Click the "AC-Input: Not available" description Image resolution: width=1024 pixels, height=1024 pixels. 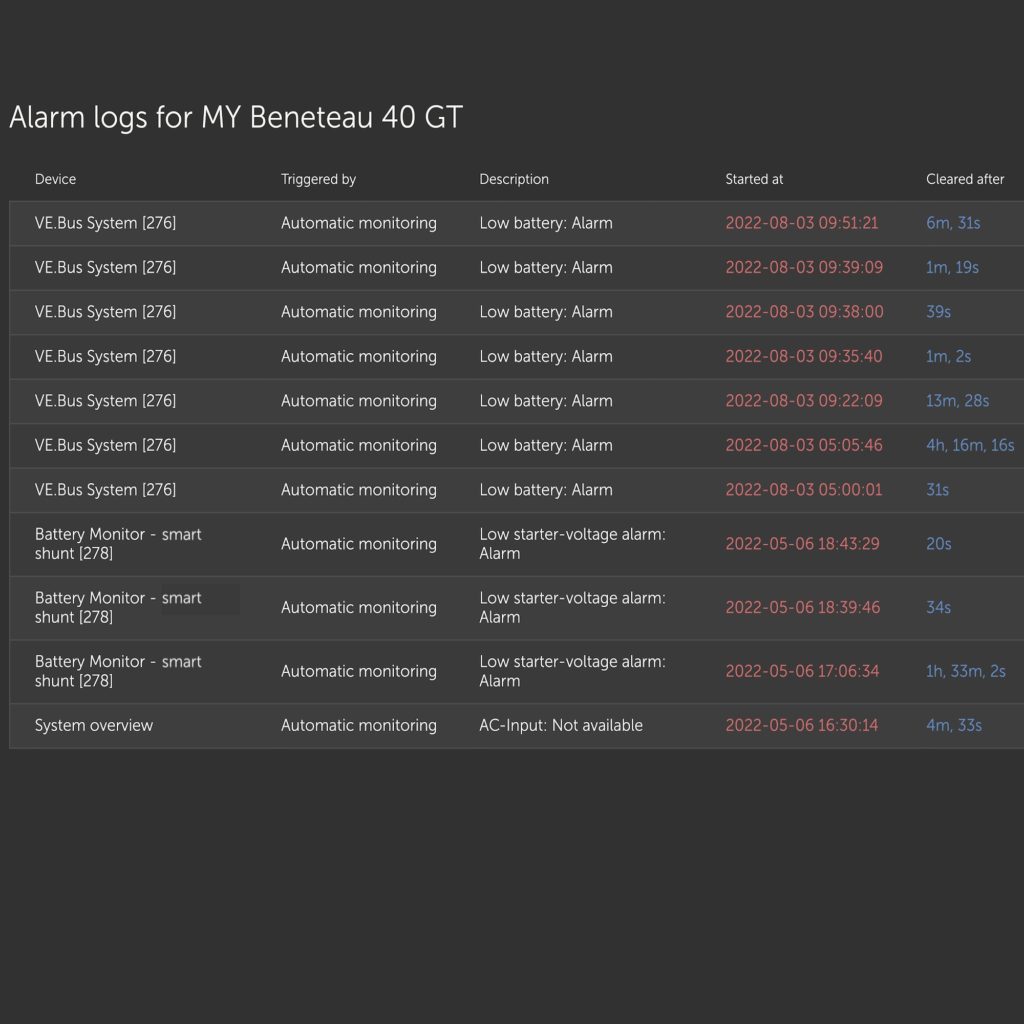561,726
